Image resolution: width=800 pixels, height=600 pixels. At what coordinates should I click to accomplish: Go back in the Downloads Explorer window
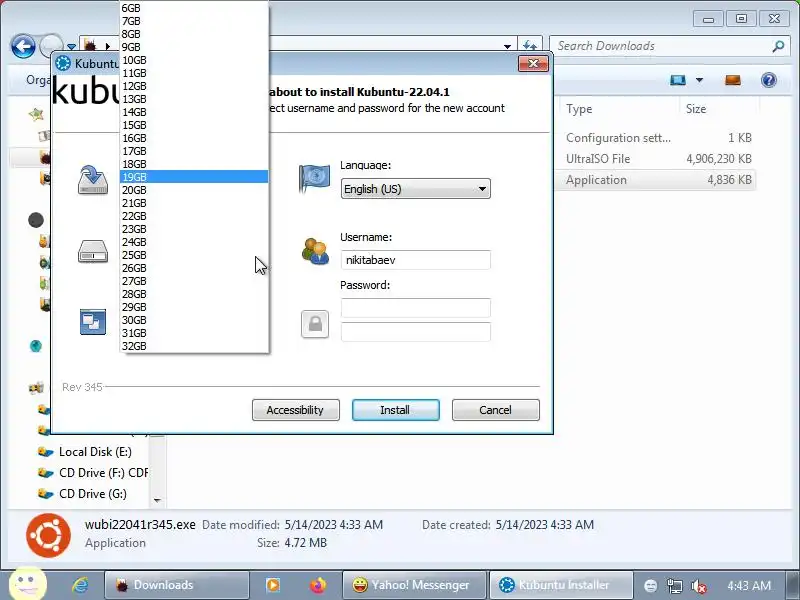[23, 46]
